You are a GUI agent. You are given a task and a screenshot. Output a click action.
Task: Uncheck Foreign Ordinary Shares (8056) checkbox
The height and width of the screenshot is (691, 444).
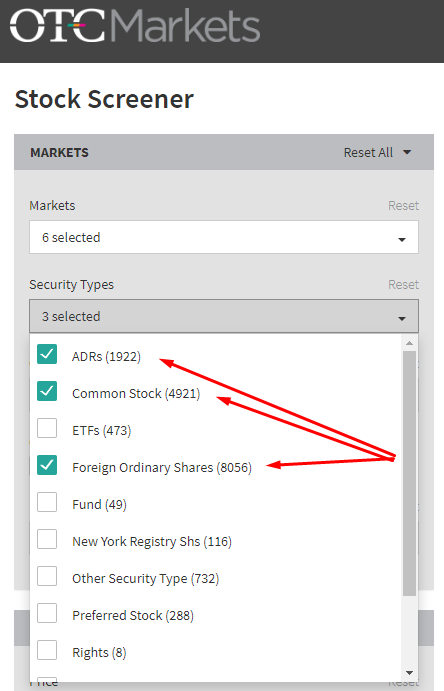tap(47, 465)
